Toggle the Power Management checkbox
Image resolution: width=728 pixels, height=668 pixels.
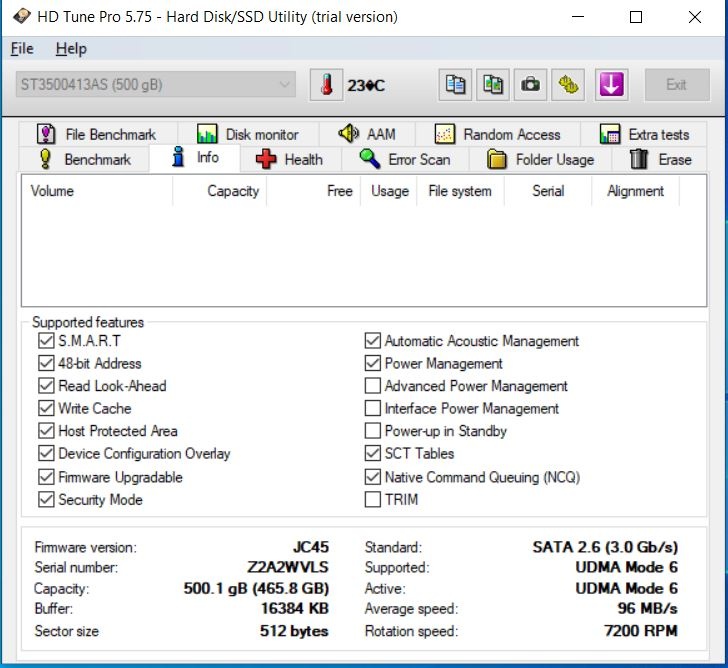(x=372, y=363)
